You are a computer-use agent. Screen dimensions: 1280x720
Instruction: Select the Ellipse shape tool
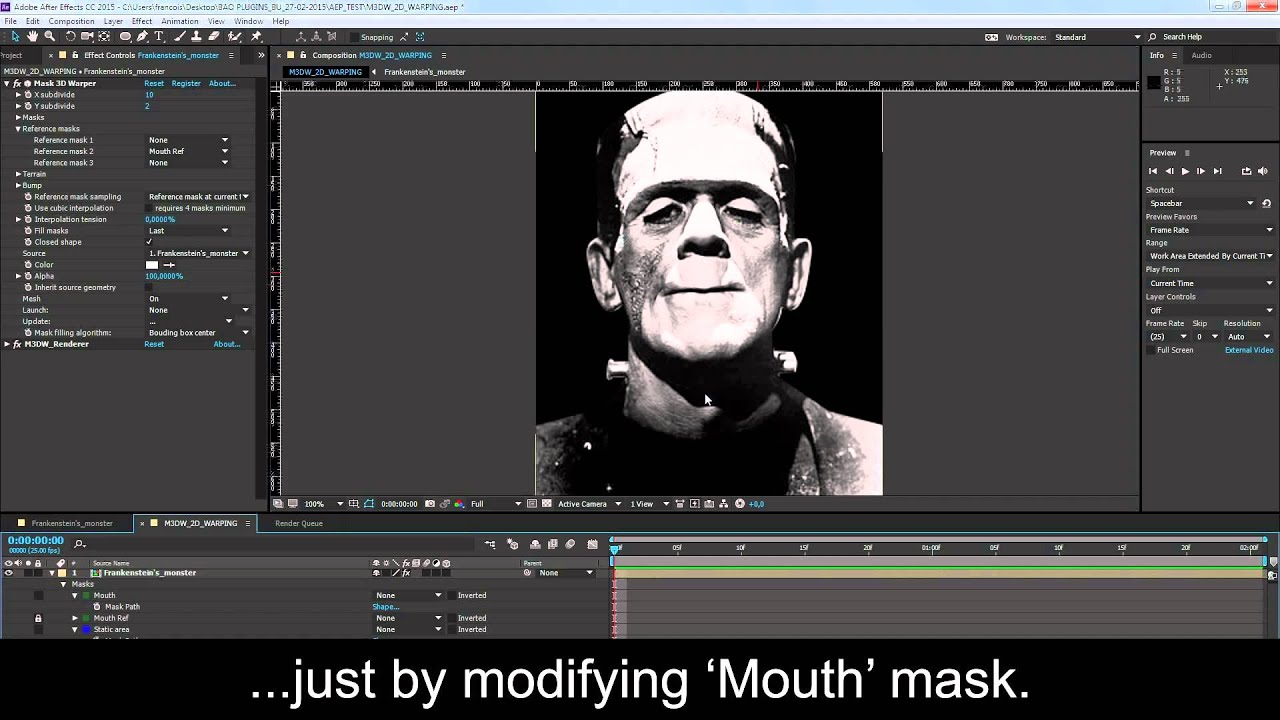126,37
